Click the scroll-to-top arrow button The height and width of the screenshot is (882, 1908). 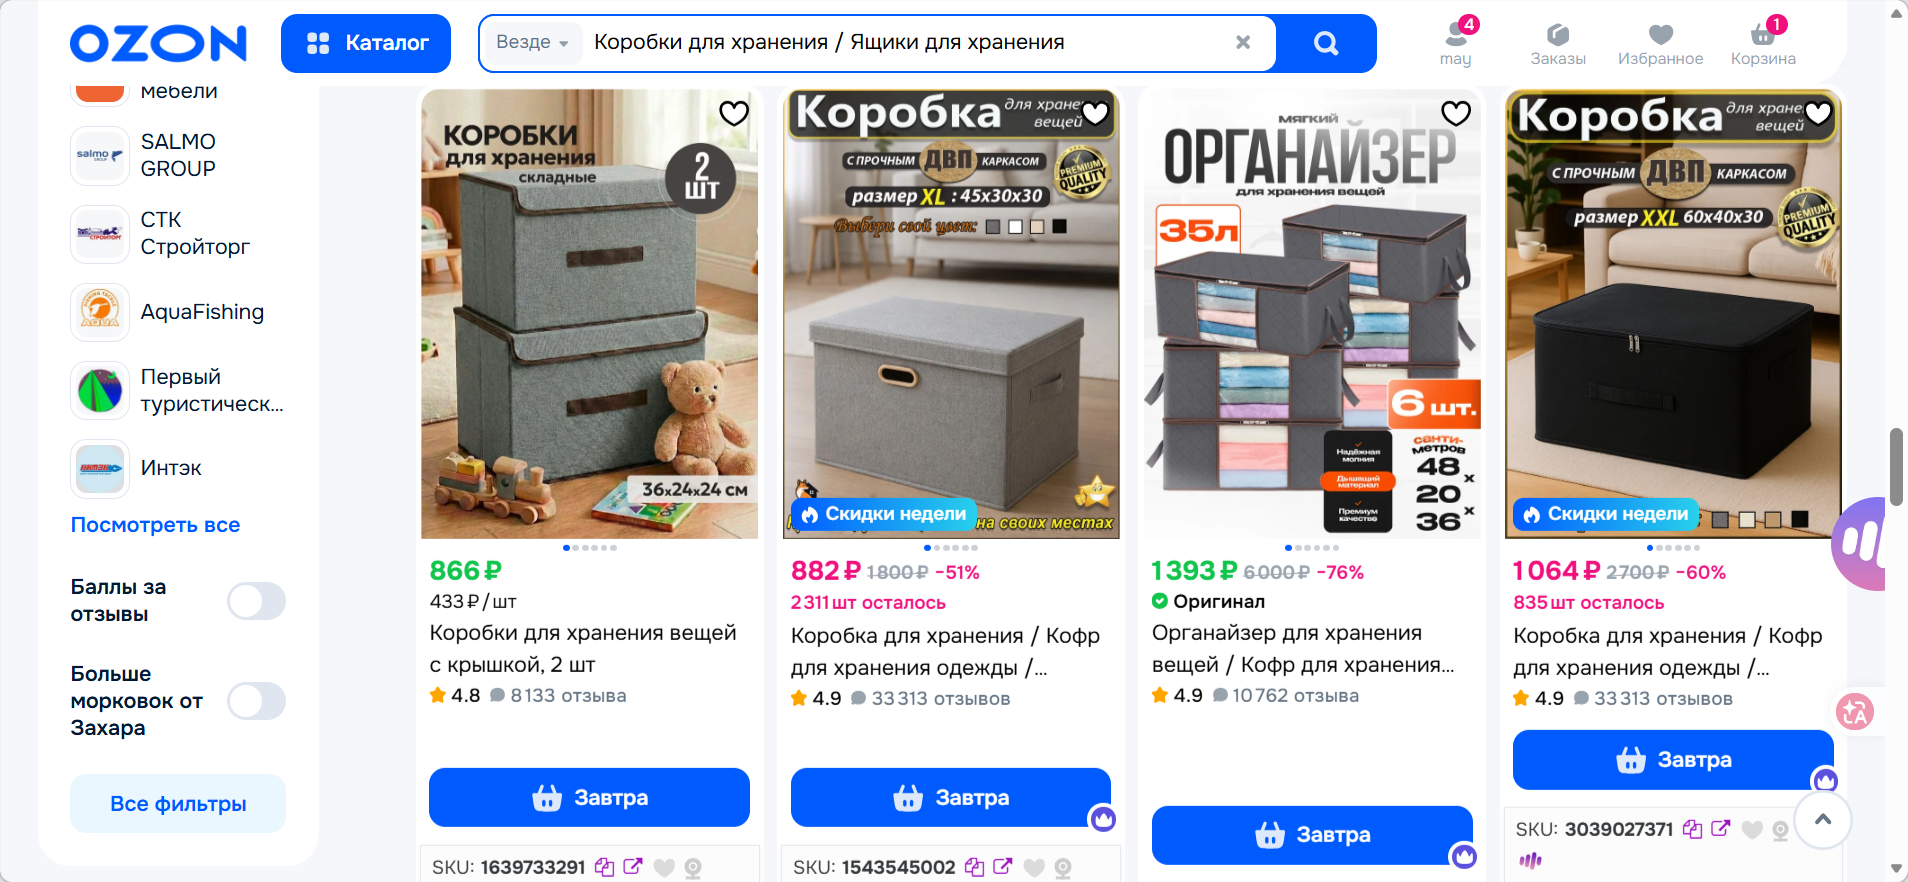tap(1823, 820)
